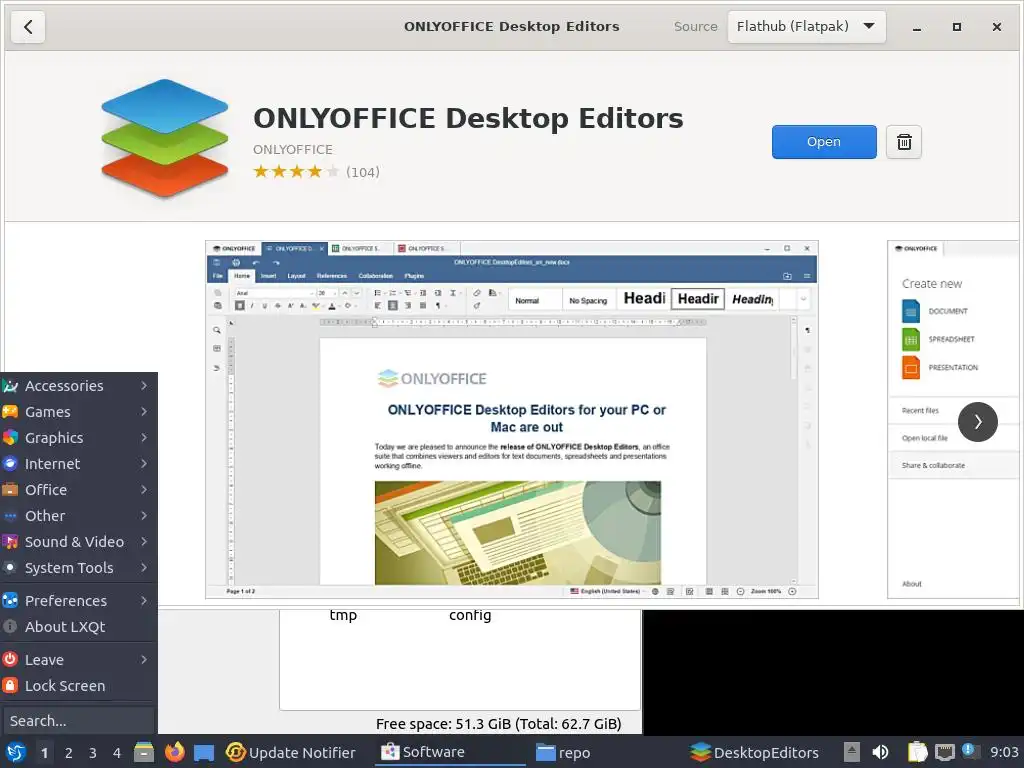Open the LXQt main menu start icon
Image resolution: width=1024 pixels, height=768 pixels.
[x=16, y=752]
